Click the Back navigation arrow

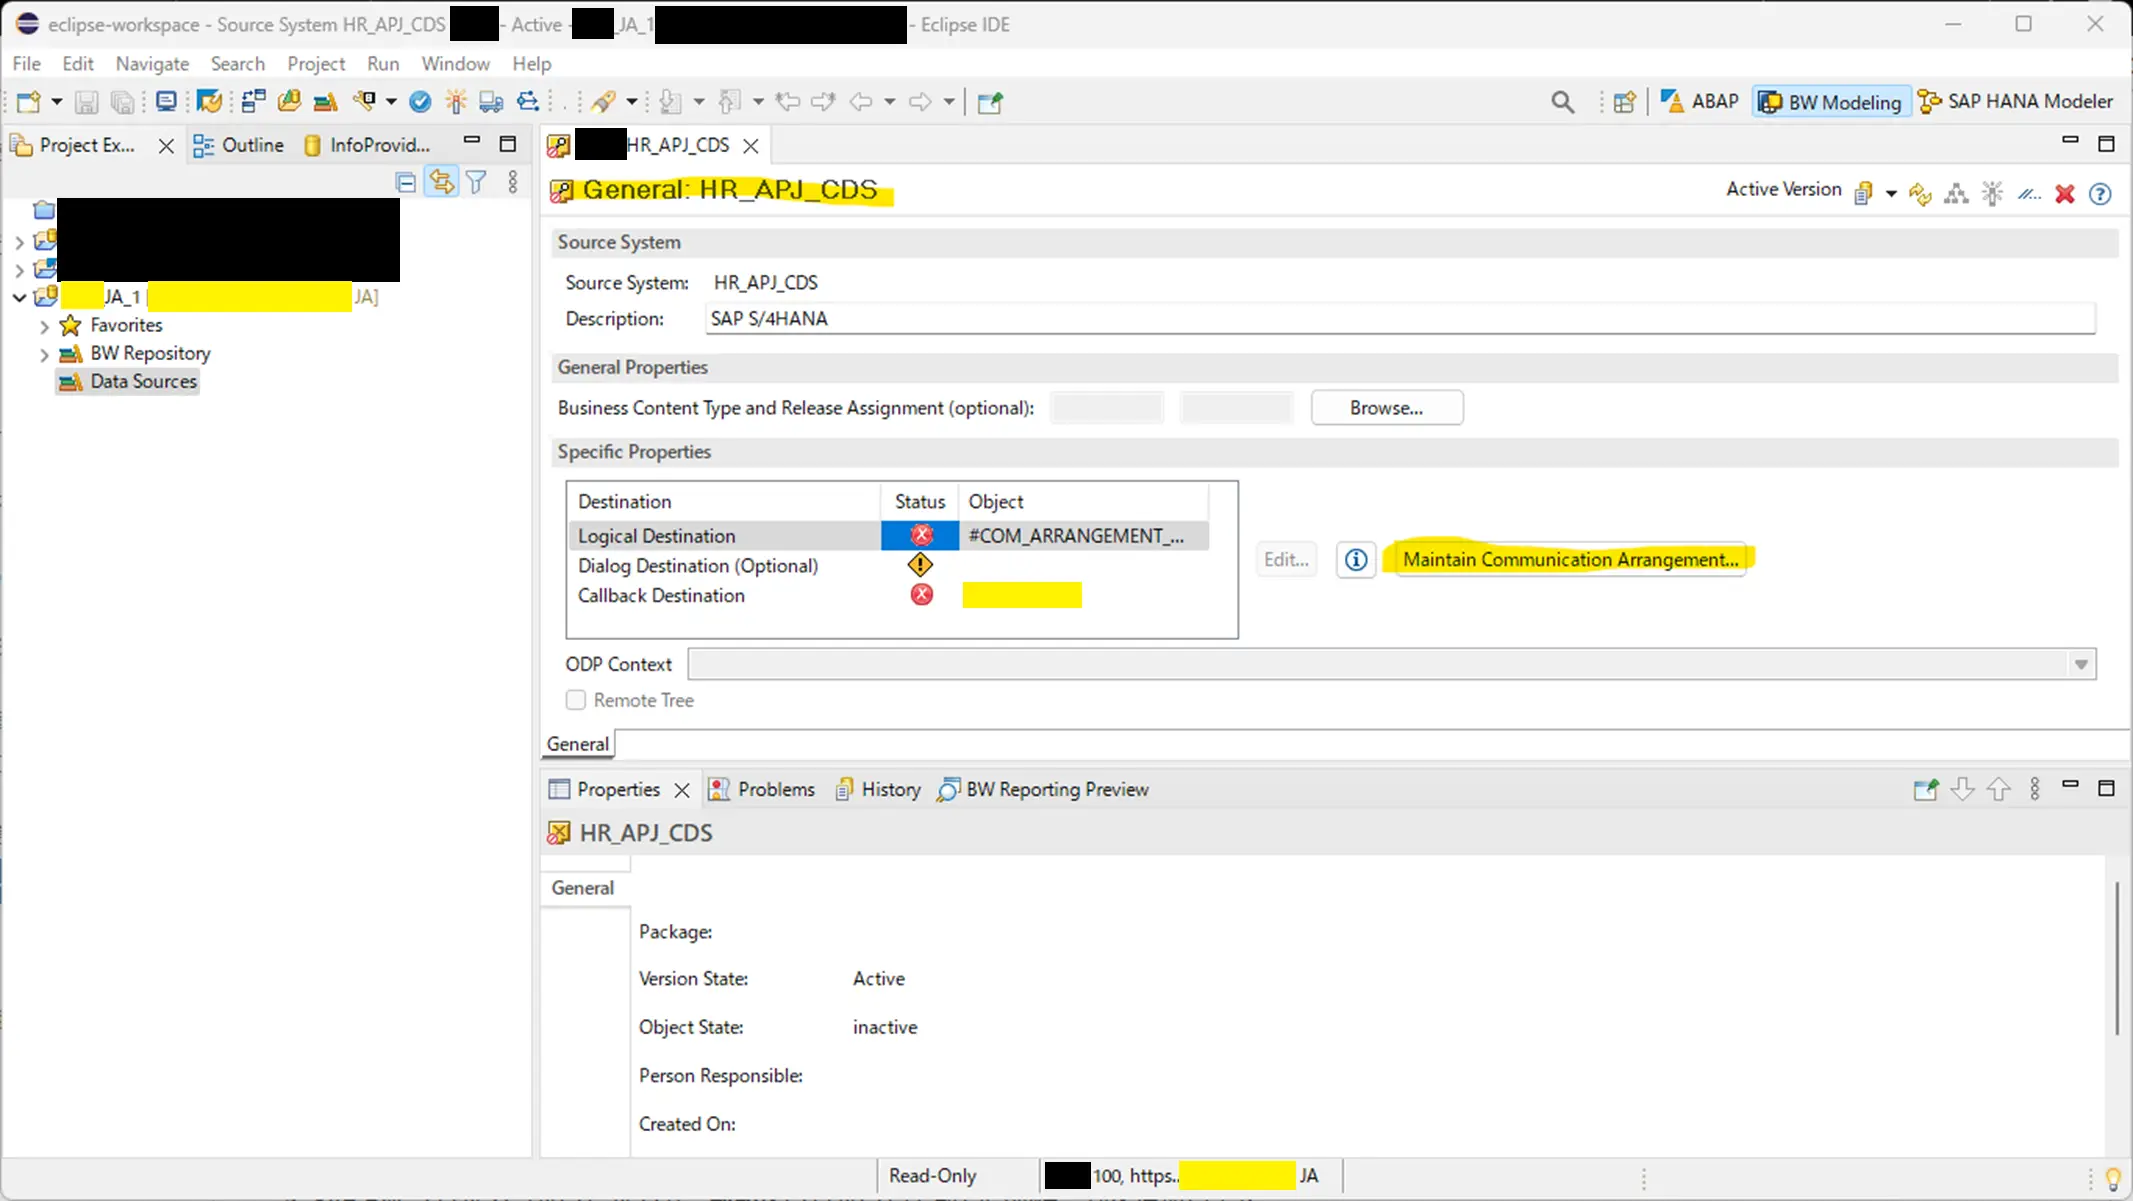(x=860, y=101)
